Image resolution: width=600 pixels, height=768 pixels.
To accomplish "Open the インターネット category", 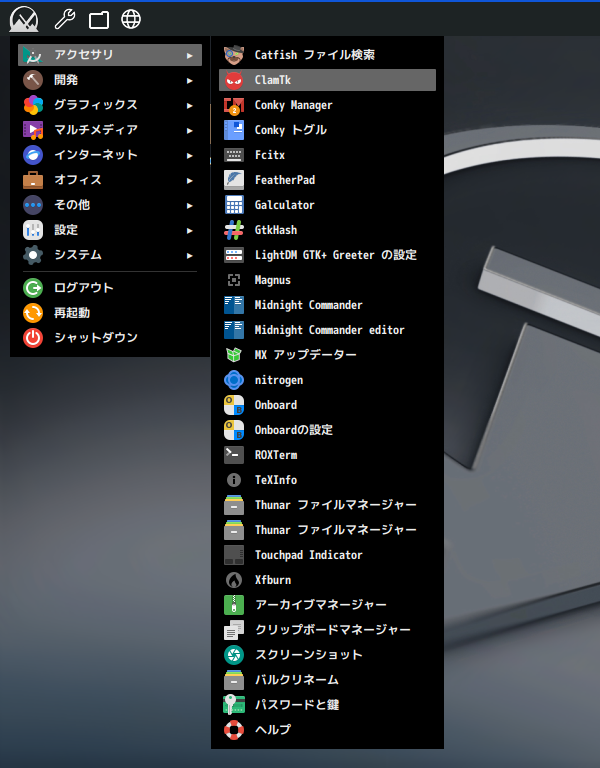I will pos(110,155).
